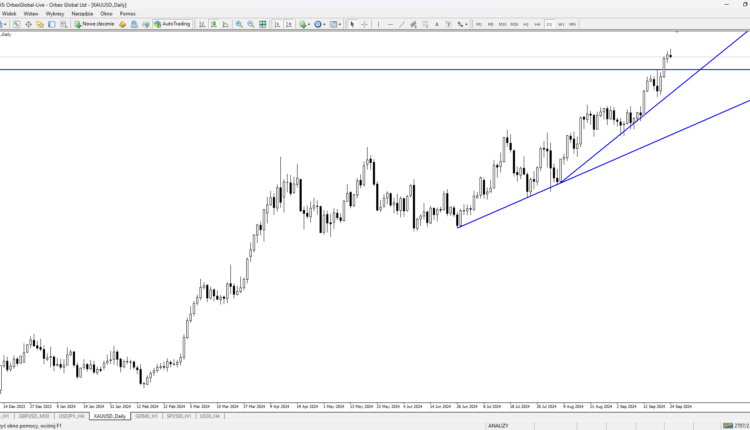The height and width of the screenshot is (430, 750).
Task: Switch to MN monthly timeframe
Action: (x=573, y=24)
